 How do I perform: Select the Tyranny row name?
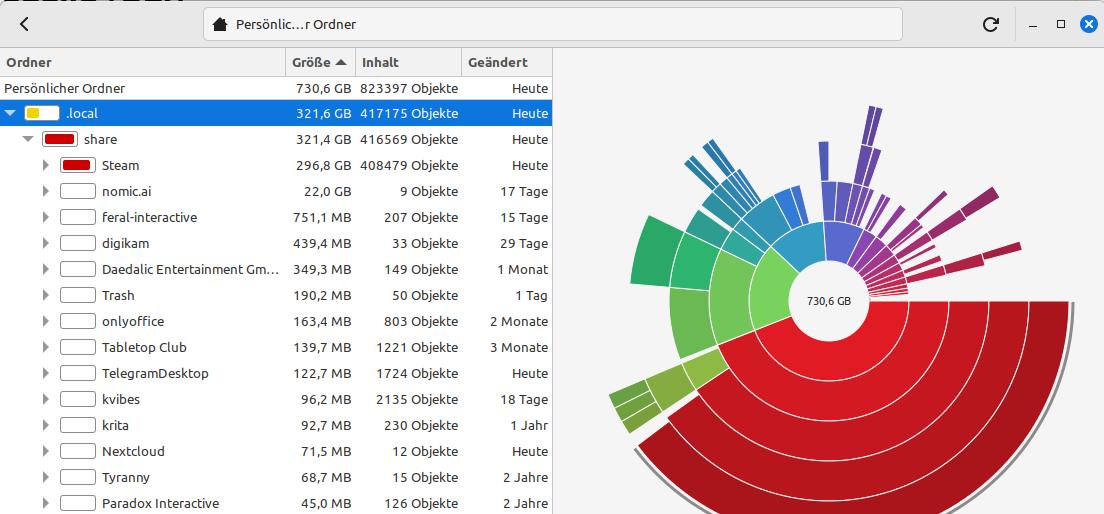(126, 478)
